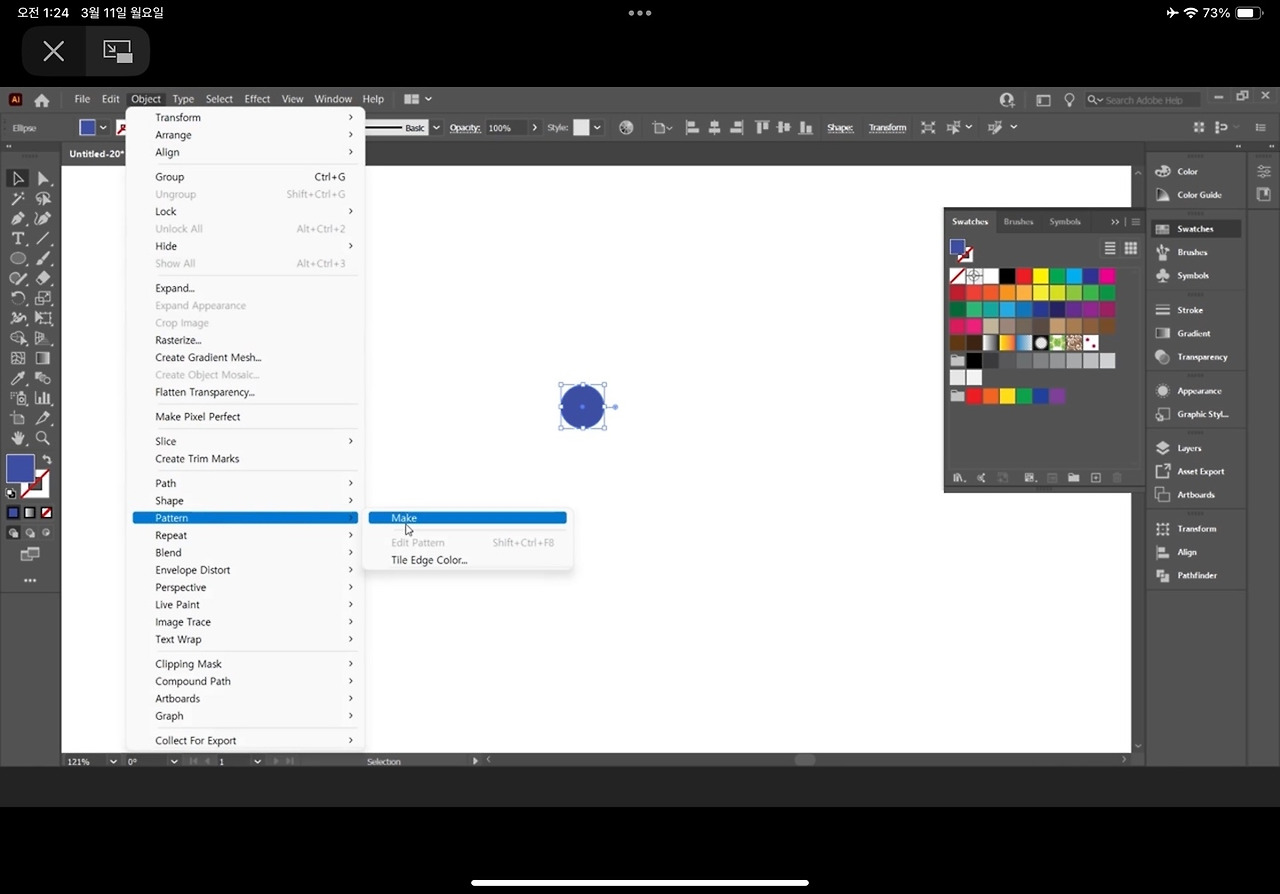Choose the Hand tool

point(18,438)
